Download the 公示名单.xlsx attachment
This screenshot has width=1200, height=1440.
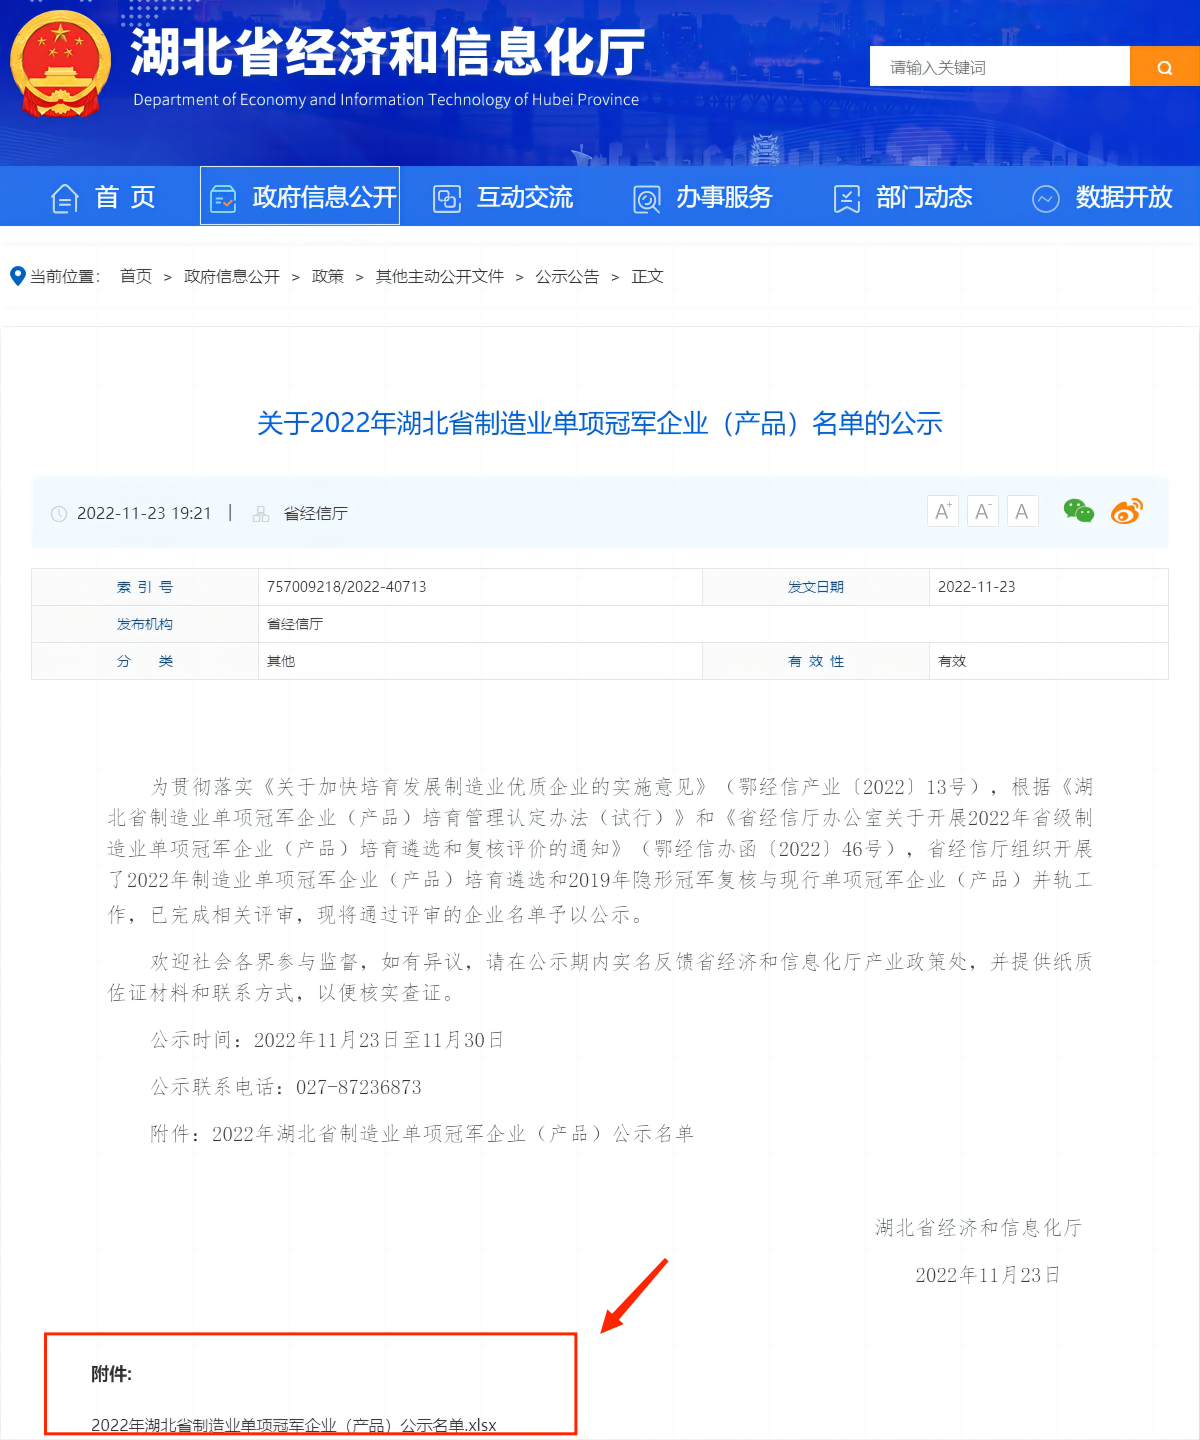click(x=293, y=1424)
